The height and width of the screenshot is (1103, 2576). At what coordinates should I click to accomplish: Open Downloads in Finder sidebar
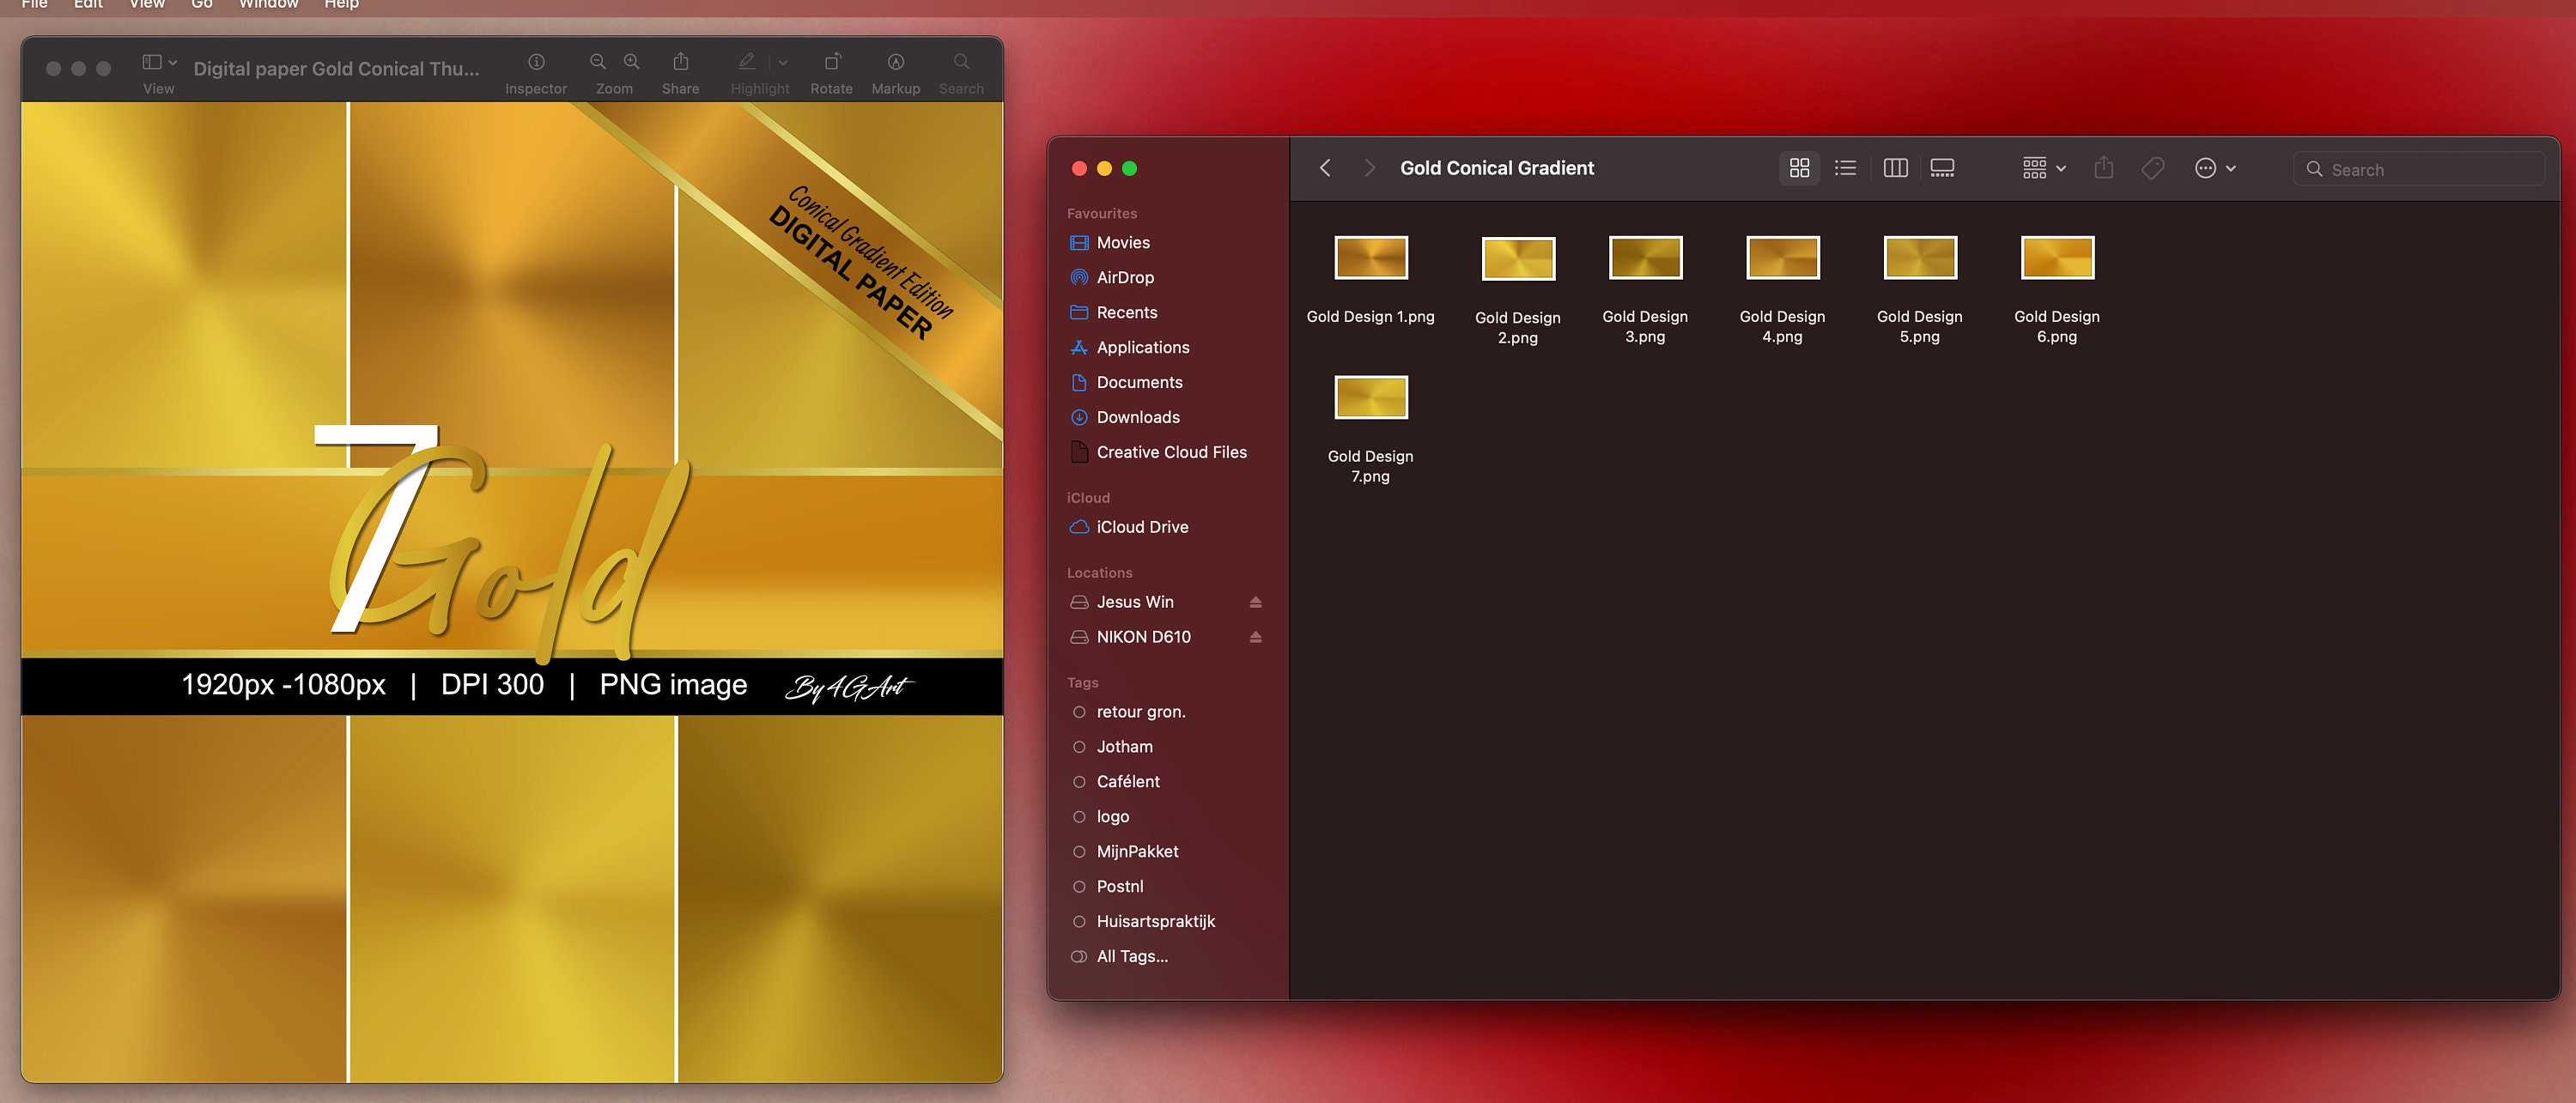point(1137,417)
